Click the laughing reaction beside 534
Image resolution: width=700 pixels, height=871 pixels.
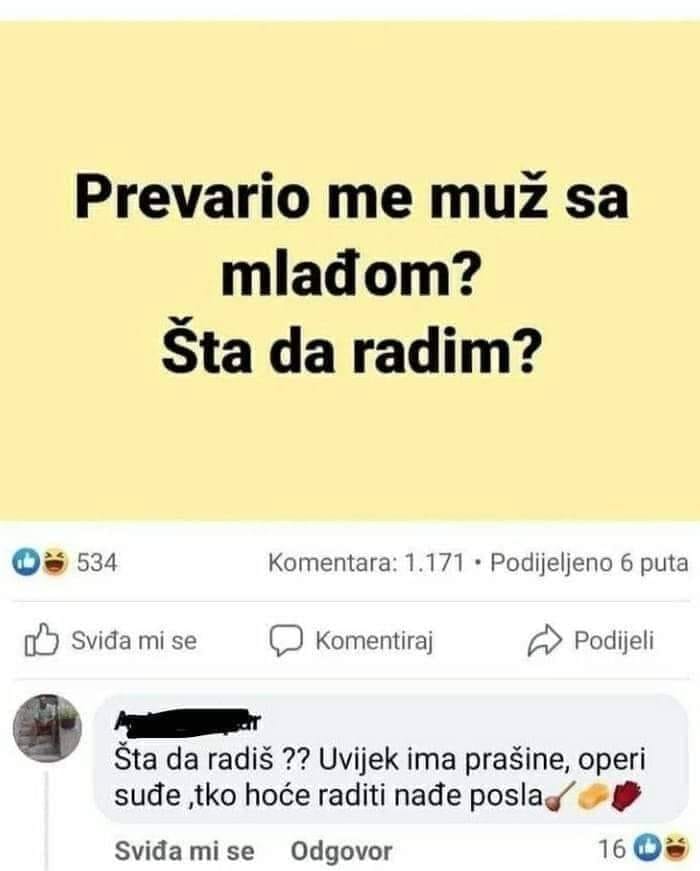[54, 562]
